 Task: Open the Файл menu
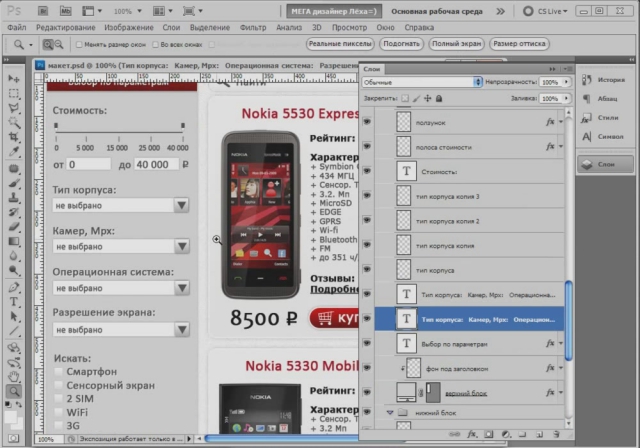pyautogui.click(x=17, y=27)
